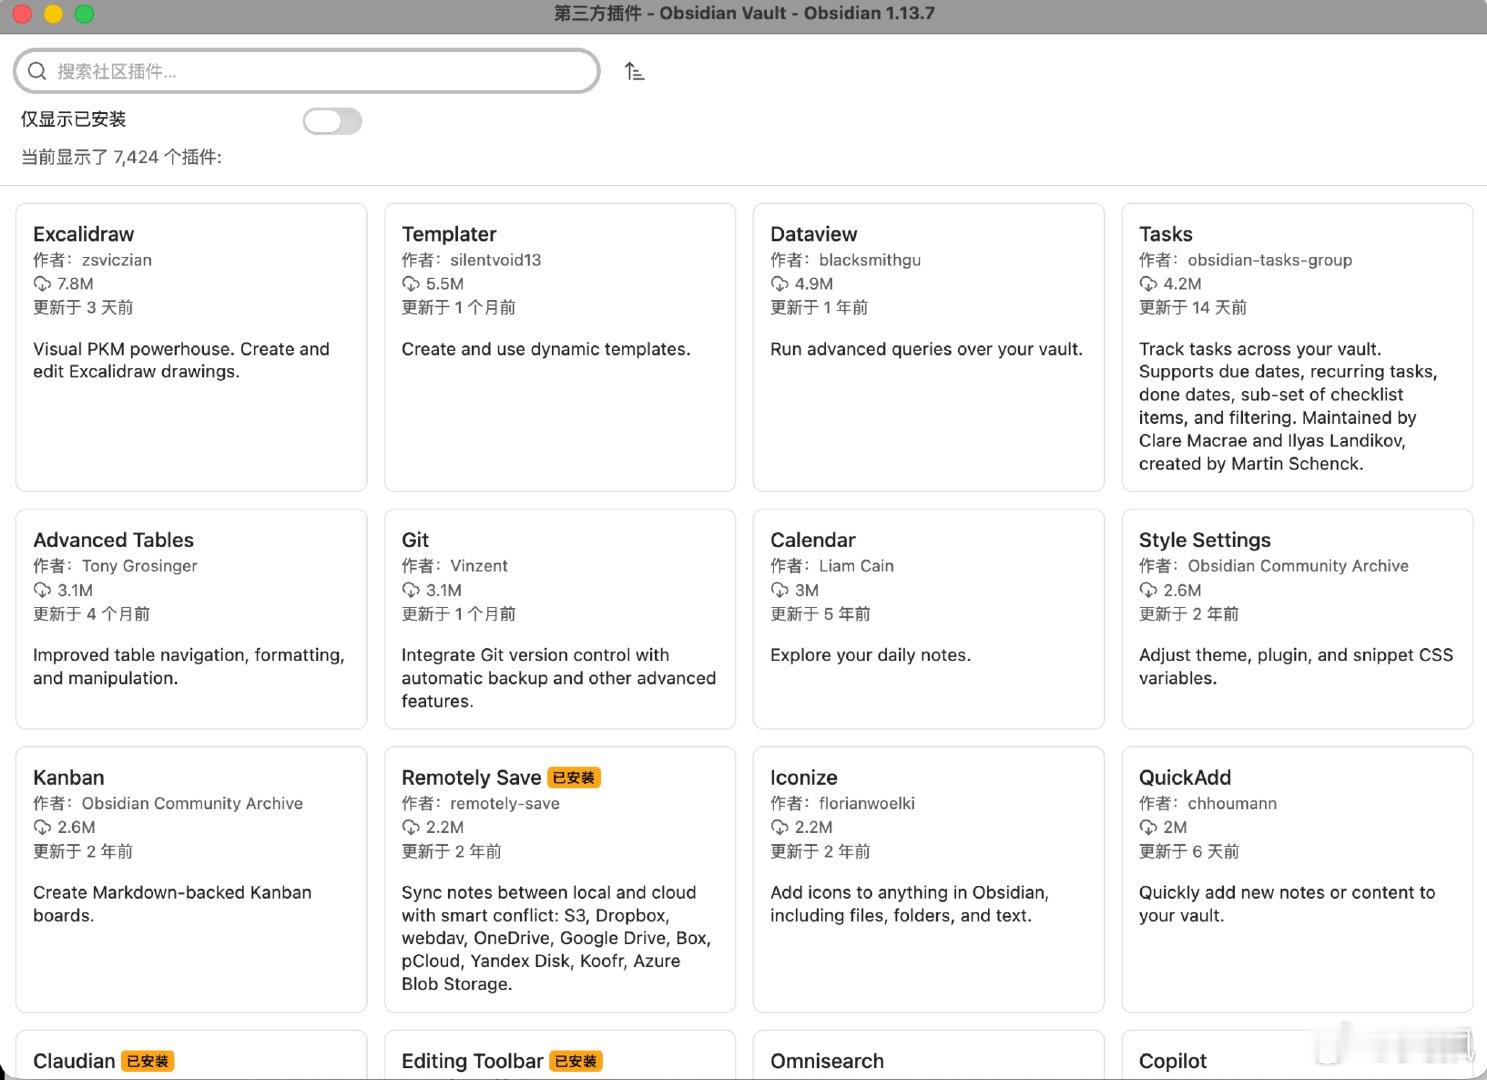1487x1080 pixels.
Task: Click the download icon on Advanced Tables card
Action: pos(42,590)
